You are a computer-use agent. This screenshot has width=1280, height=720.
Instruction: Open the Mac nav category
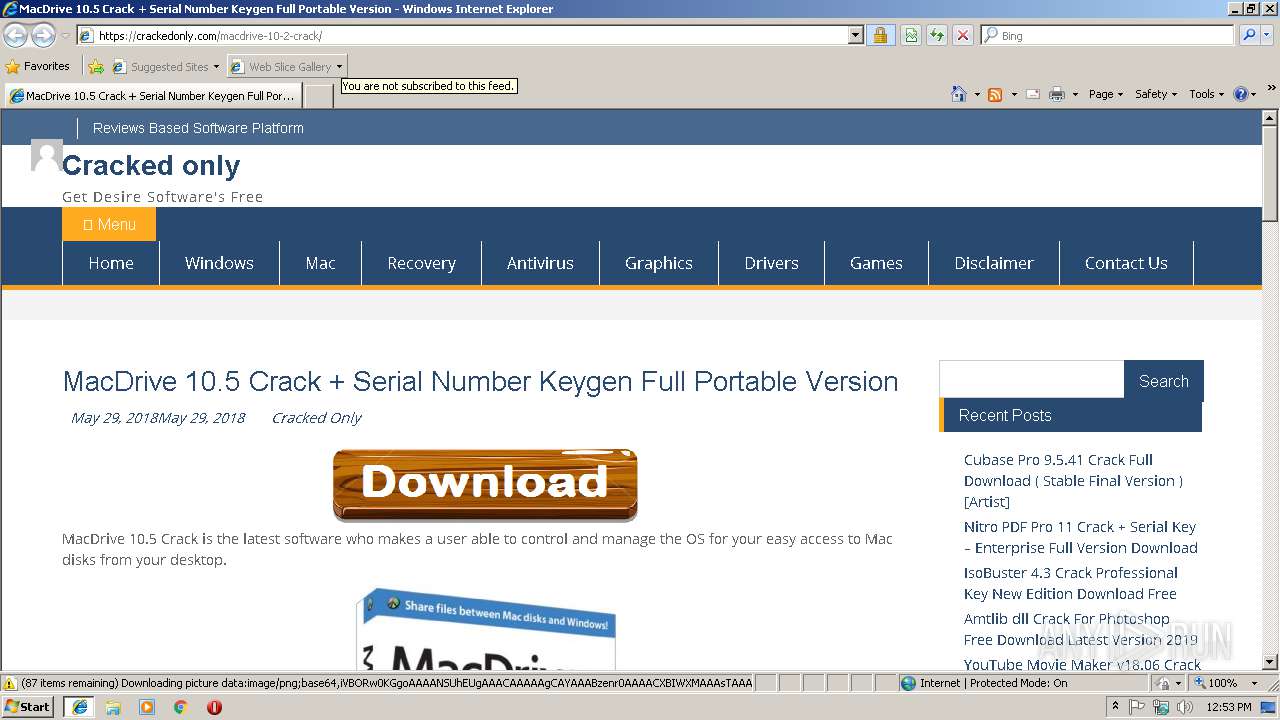(320, 263)
